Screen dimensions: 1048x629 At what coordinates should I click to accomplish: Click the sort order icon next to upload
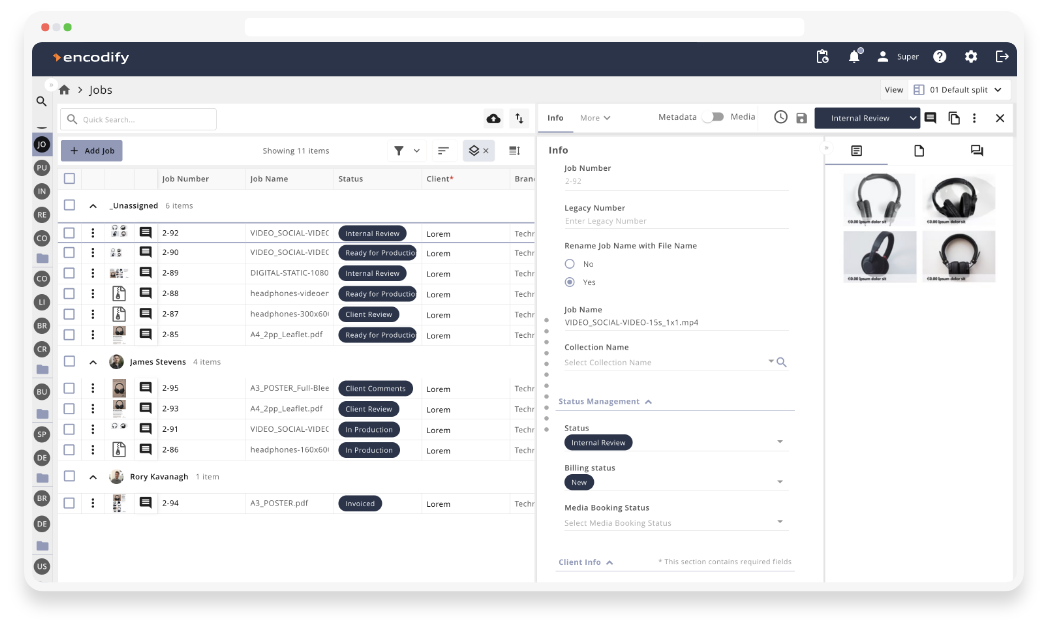tap(519, 118)
